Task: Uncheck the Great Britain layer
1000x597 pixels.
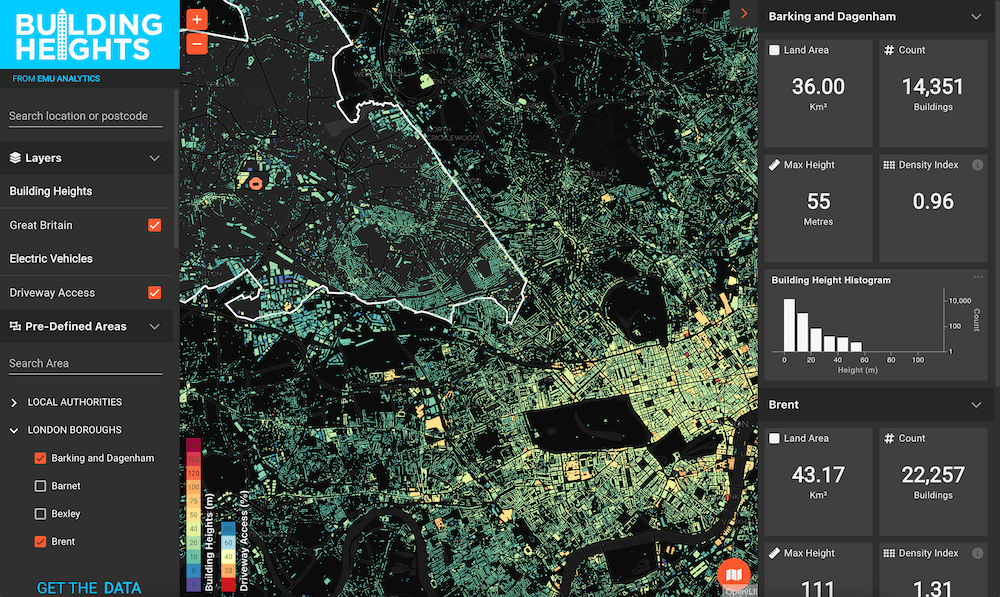Action: (155, 225)
